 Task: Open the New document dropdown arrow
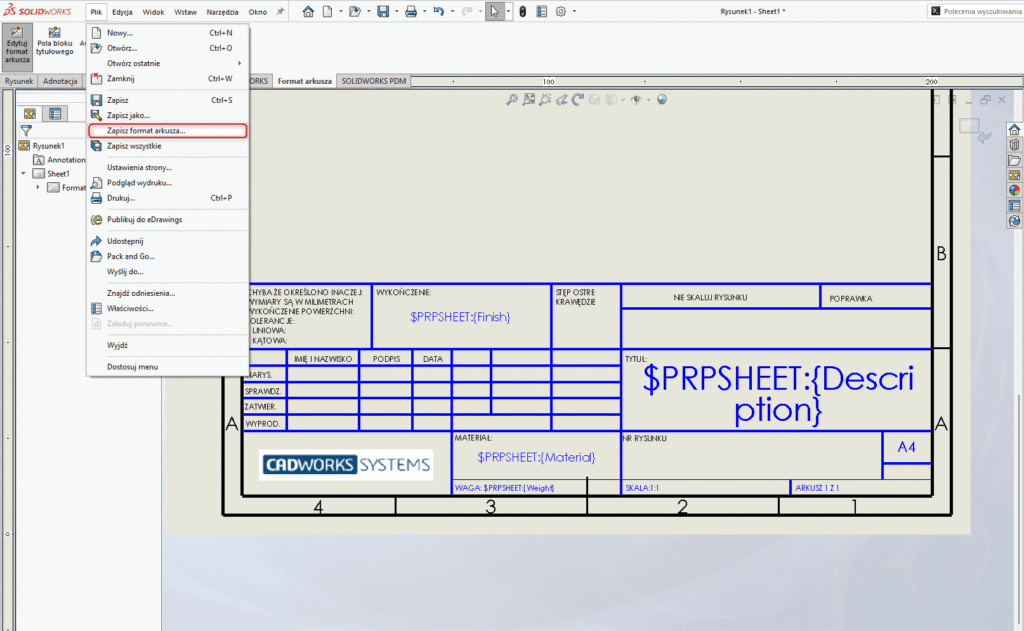[340, 11]
